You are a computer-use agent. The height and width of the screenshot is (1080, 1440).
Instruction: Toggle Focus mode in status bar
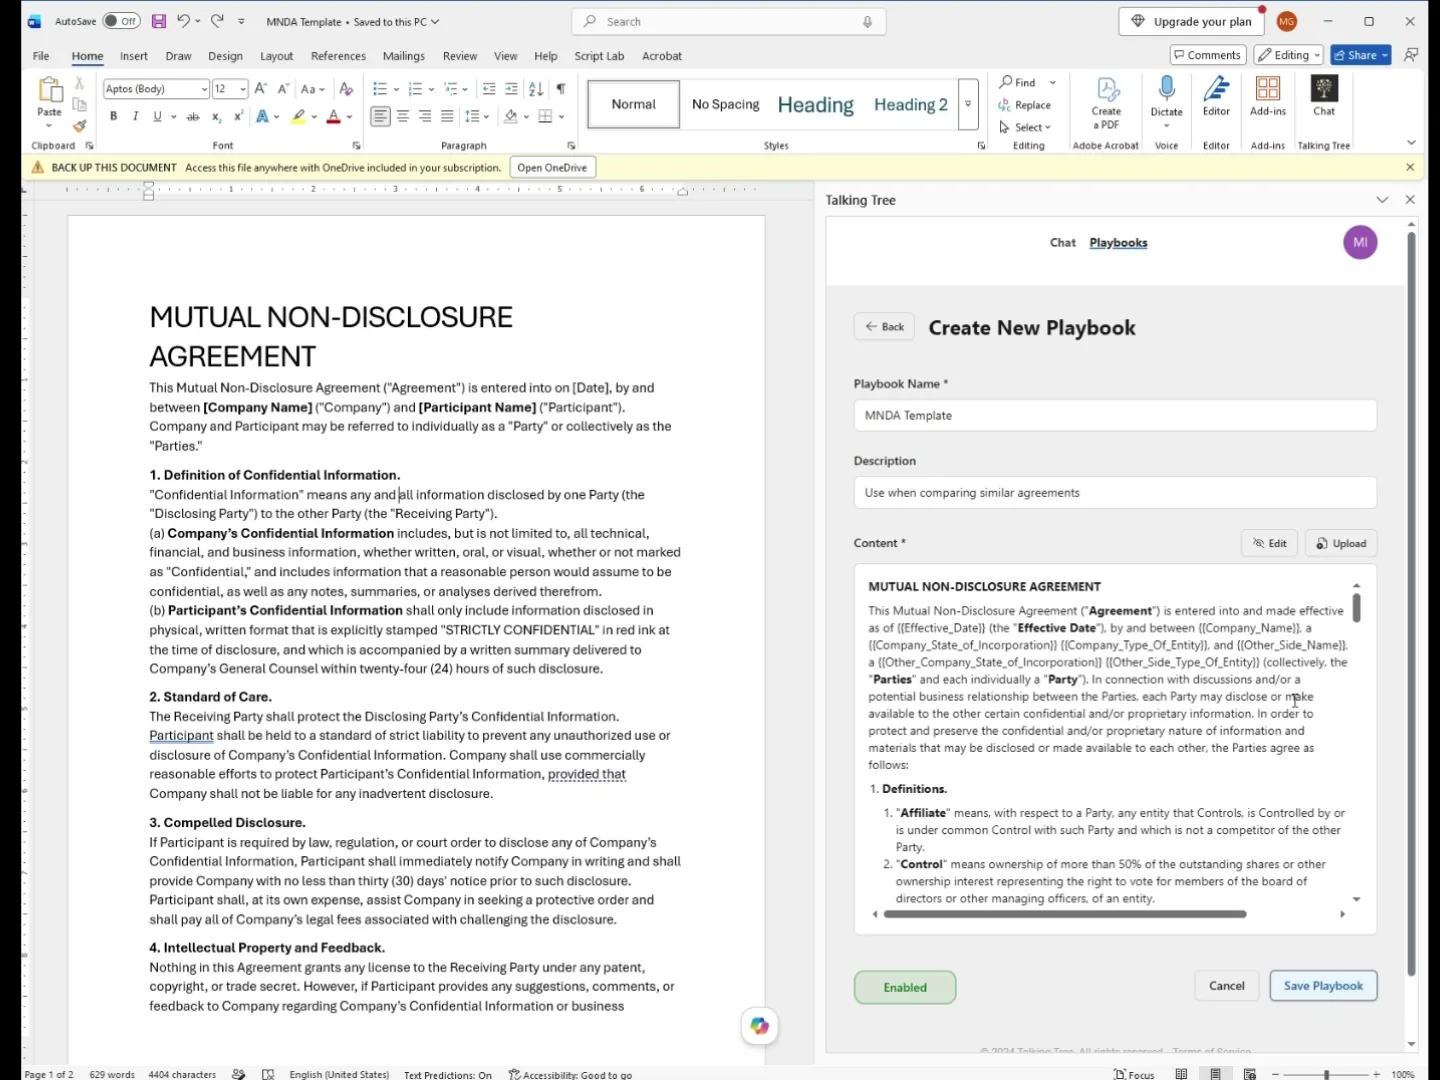point(1133,1074)
